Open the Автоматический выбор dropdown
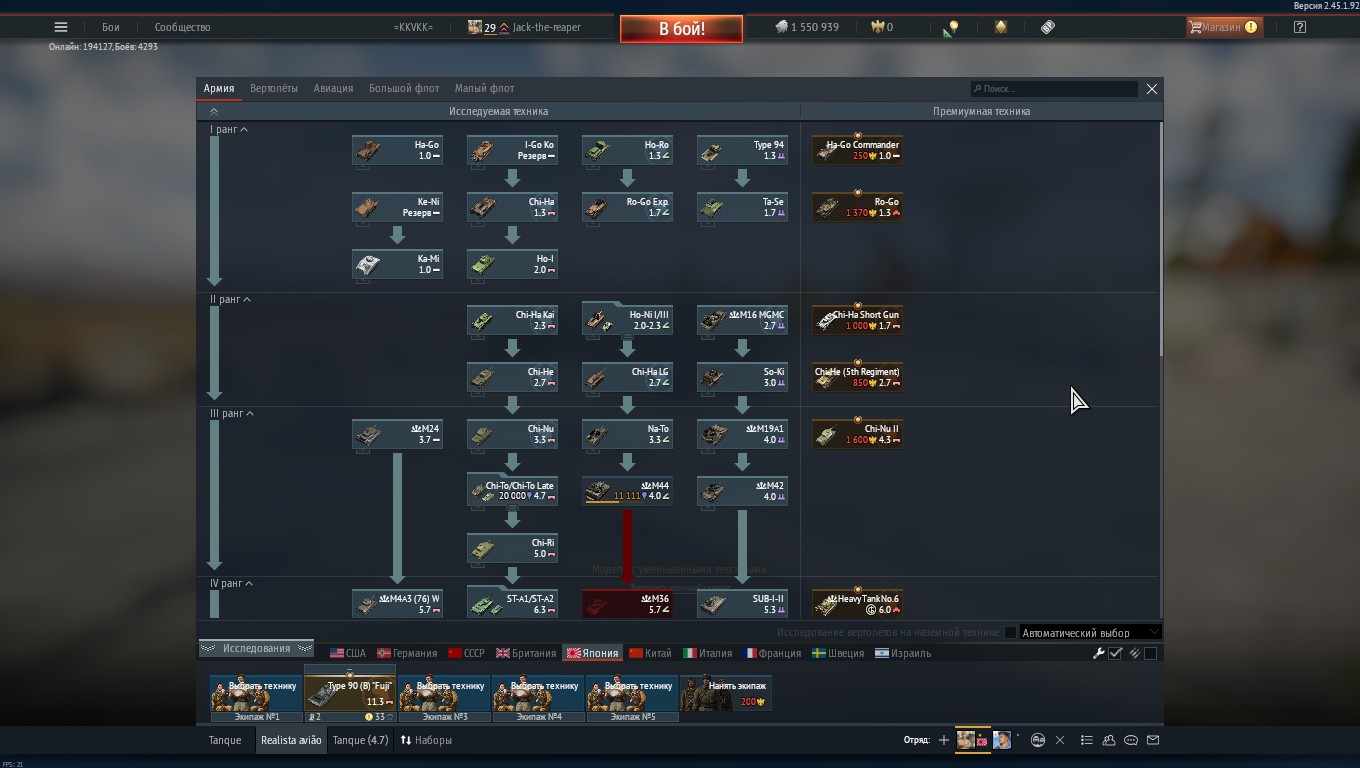The height and width of the screenshot is (768, 1360). [x=1089, y=632]
